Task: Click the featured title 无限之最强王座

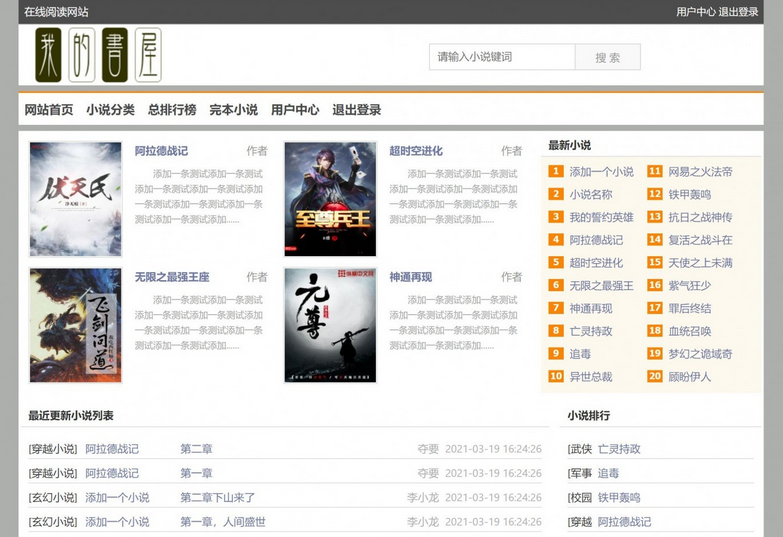Action: (x=172, y=277)
